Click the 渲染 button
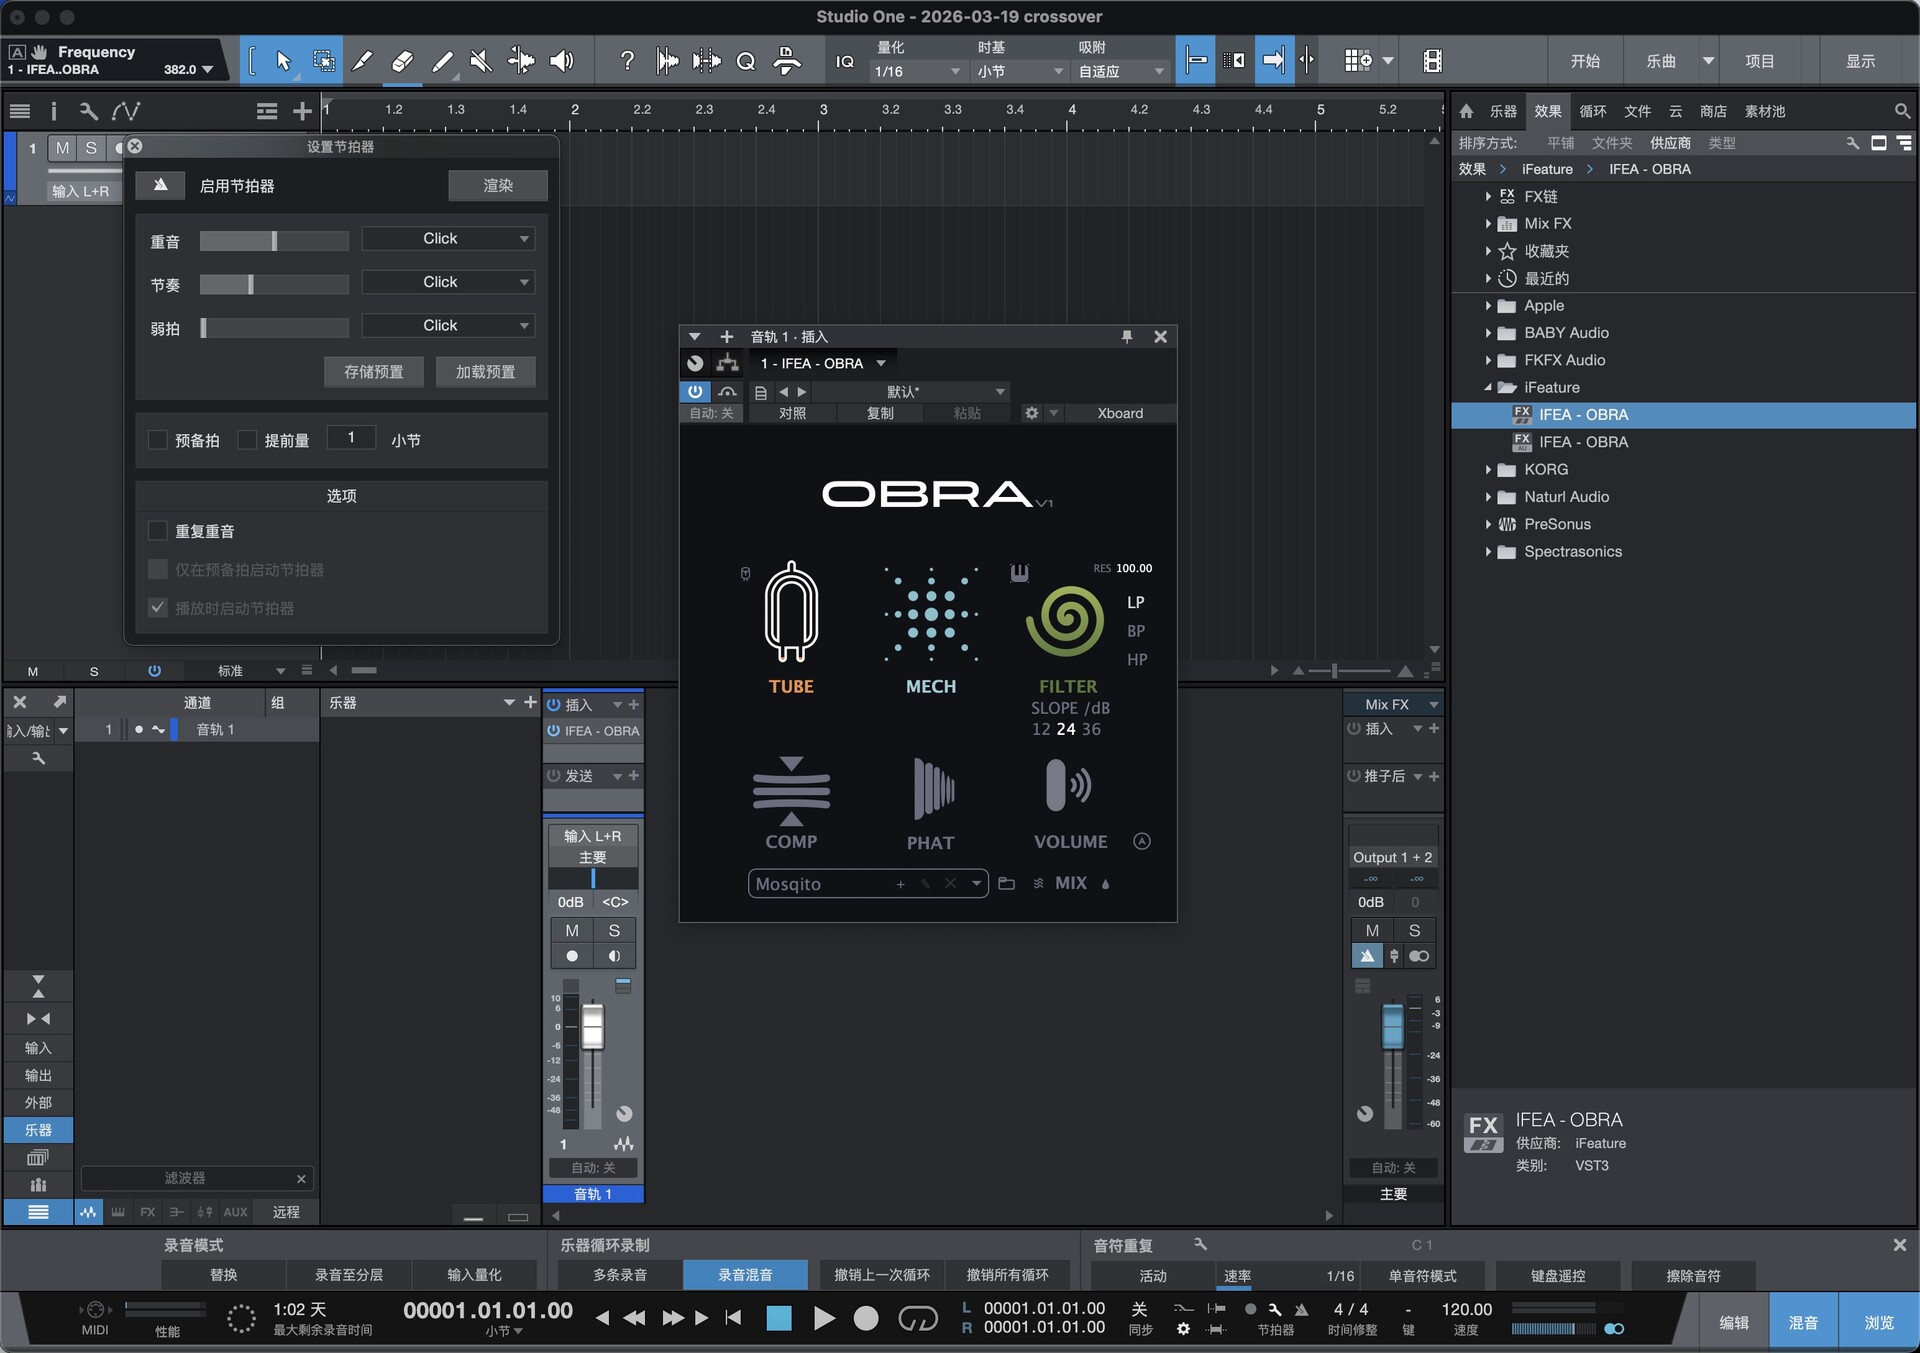 [x=497, y=185]
